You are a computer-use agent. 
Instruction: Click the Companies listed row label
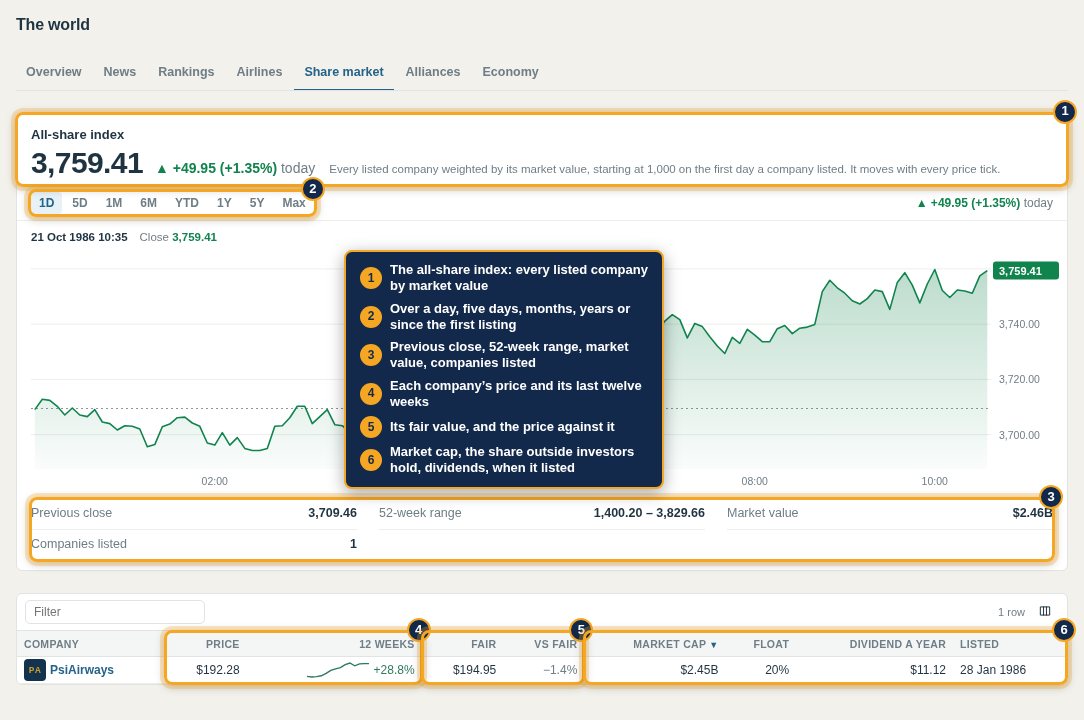pos(79,544)
